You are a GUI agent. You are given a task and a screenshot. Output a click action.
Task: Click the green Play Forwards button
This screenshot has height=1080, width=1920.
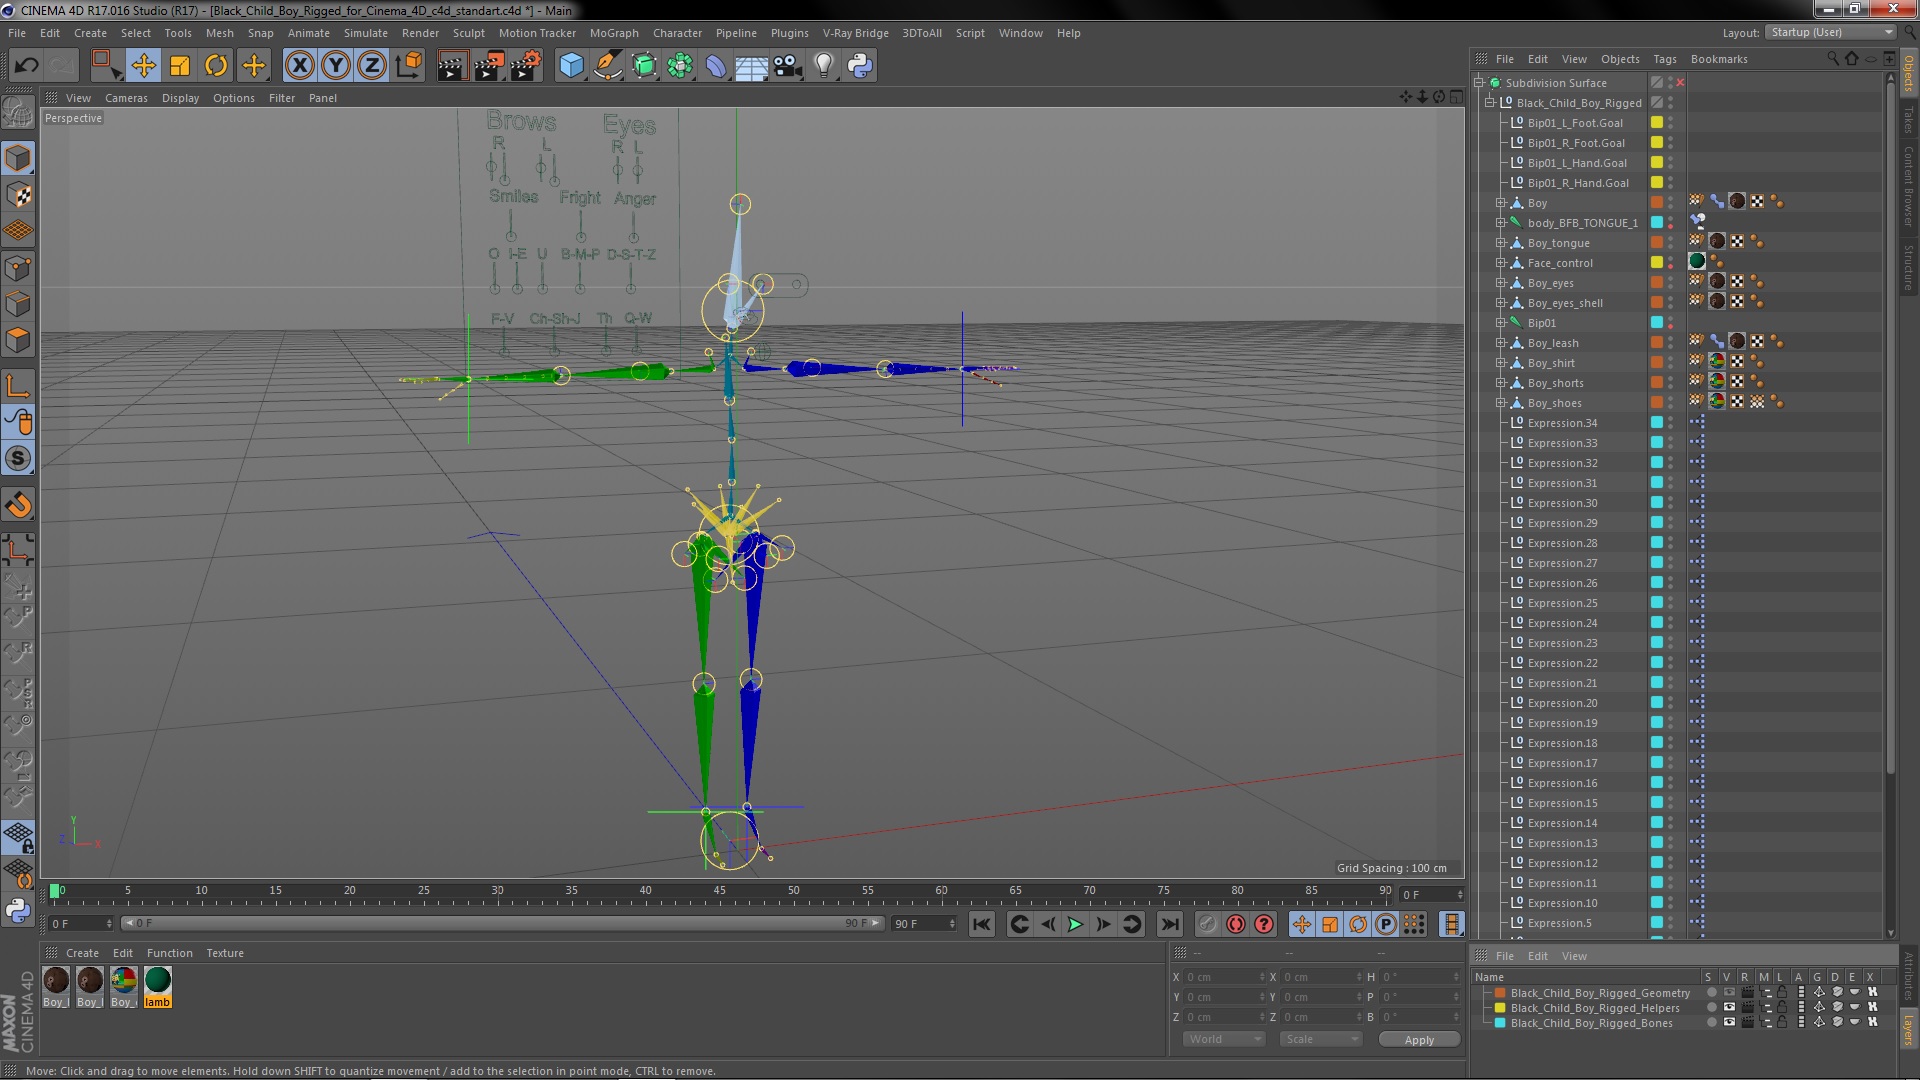point(1075,924)
